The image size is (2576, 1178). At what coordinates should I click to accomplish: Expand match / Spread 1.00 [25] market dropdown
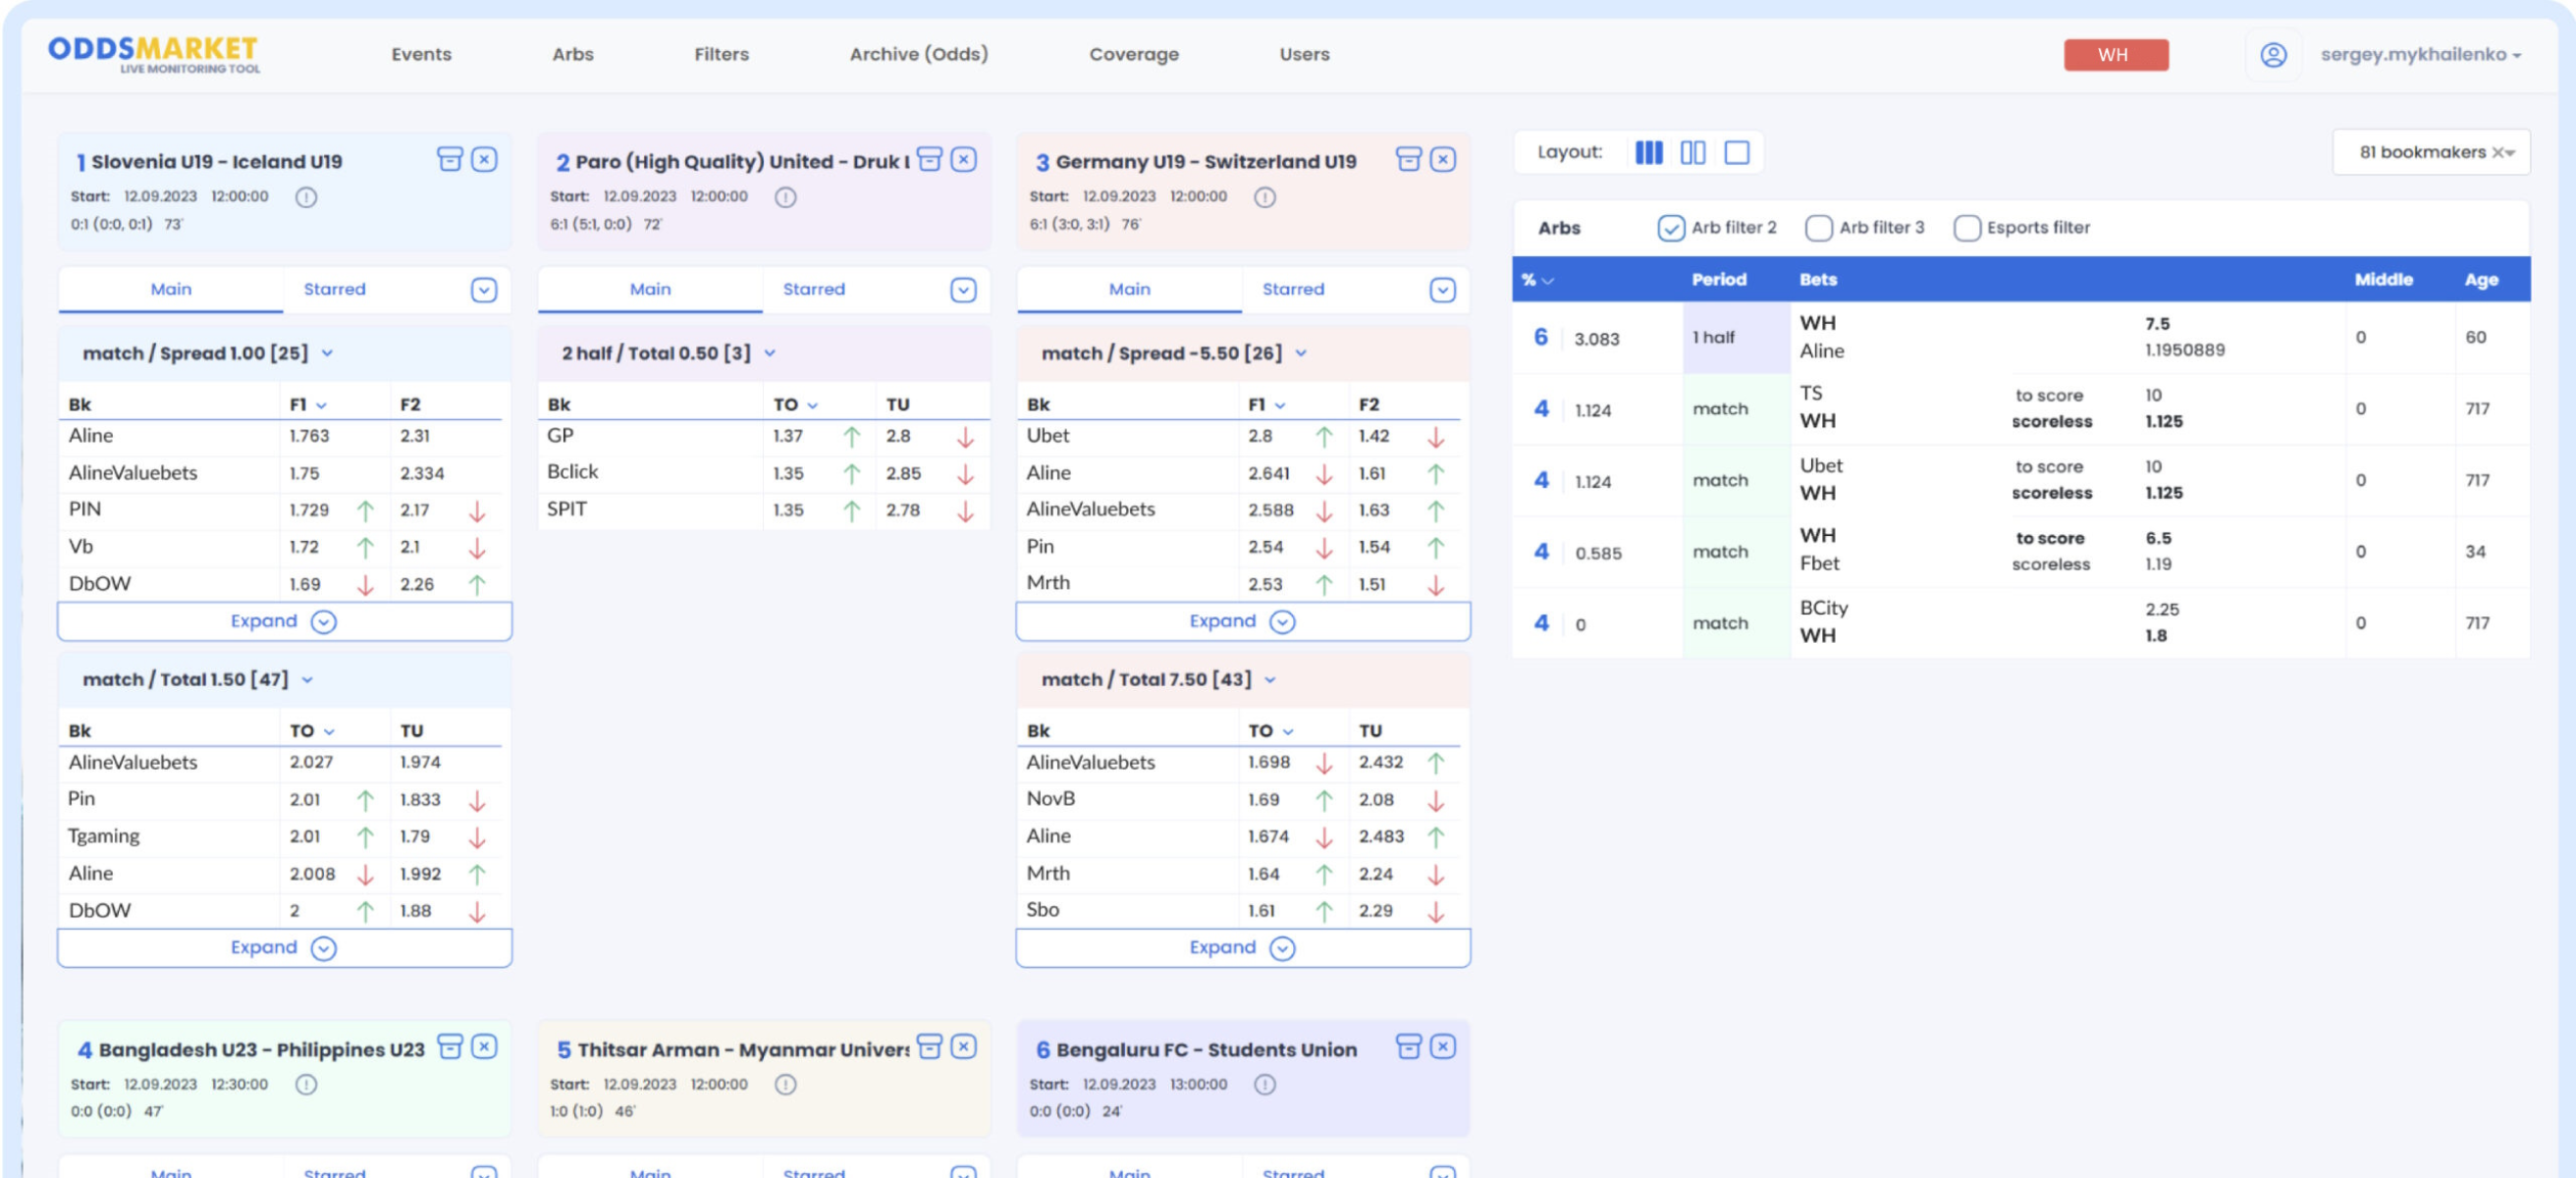click(327, 353)
